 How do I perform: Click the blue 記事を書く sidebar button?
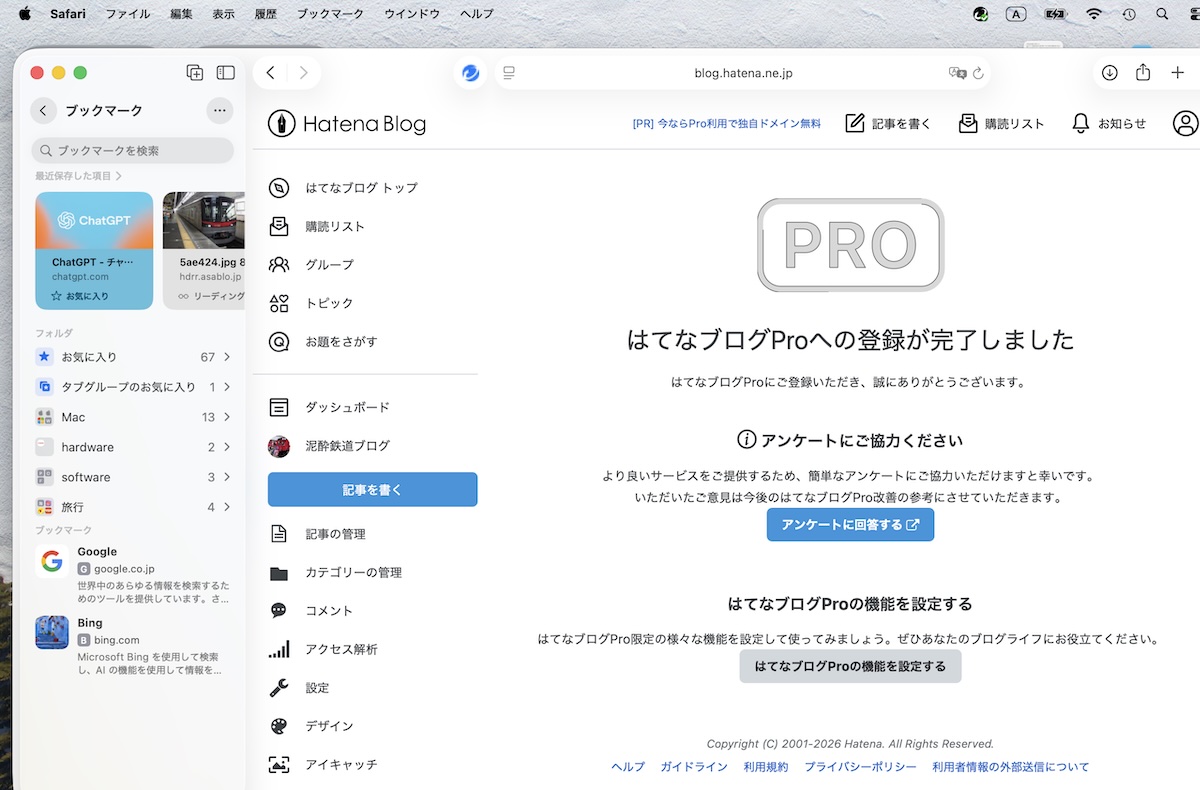(x=372, y=490)
